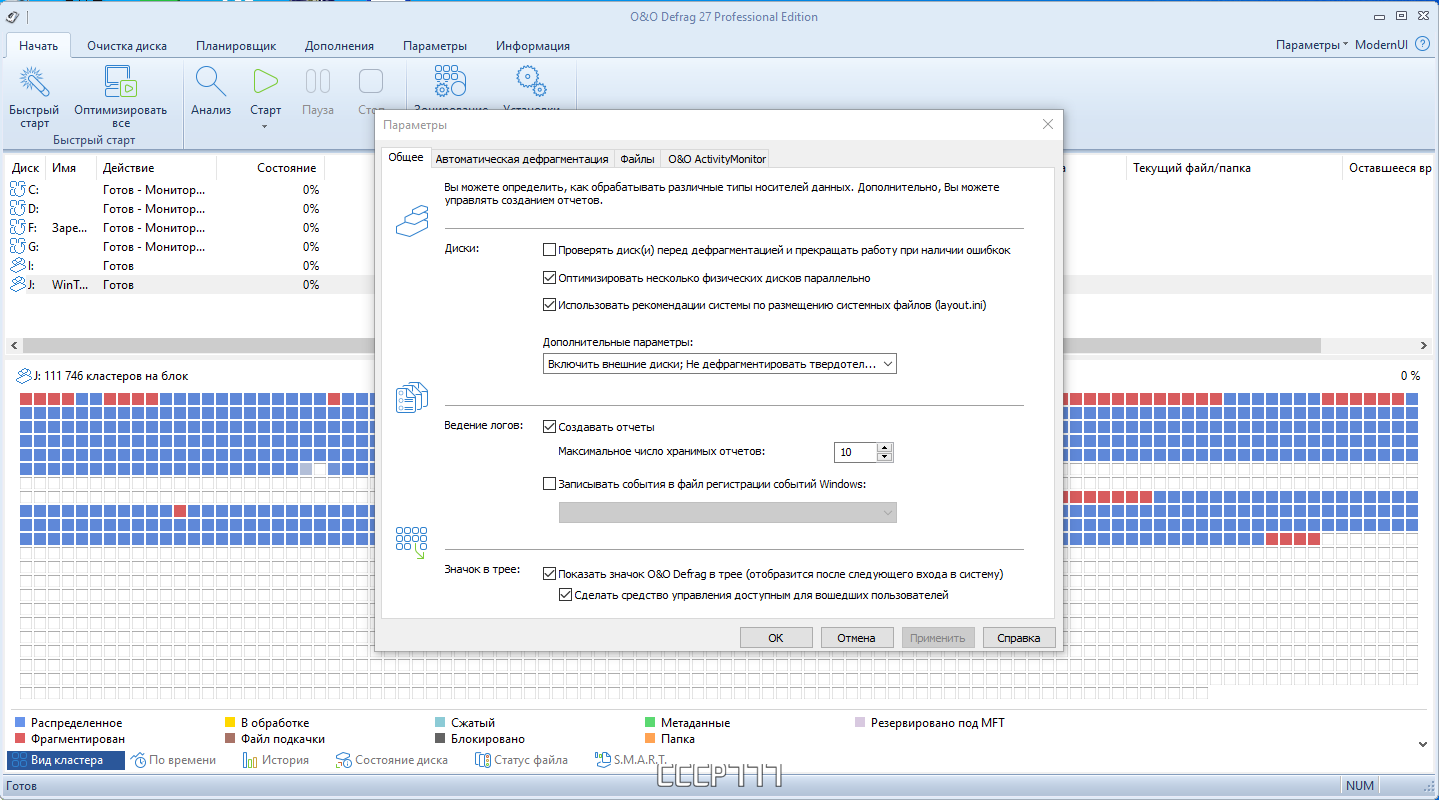Open Дополнительные параметры dropdown
This screenshot has height=800, width=1439.
coord(720,364)
